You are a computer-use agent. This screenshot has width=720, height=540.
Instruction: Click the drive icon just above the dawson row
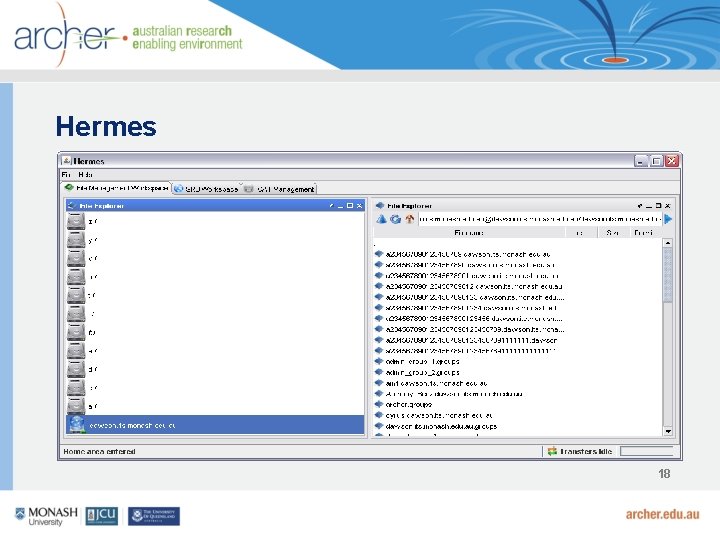coord(76,406)
